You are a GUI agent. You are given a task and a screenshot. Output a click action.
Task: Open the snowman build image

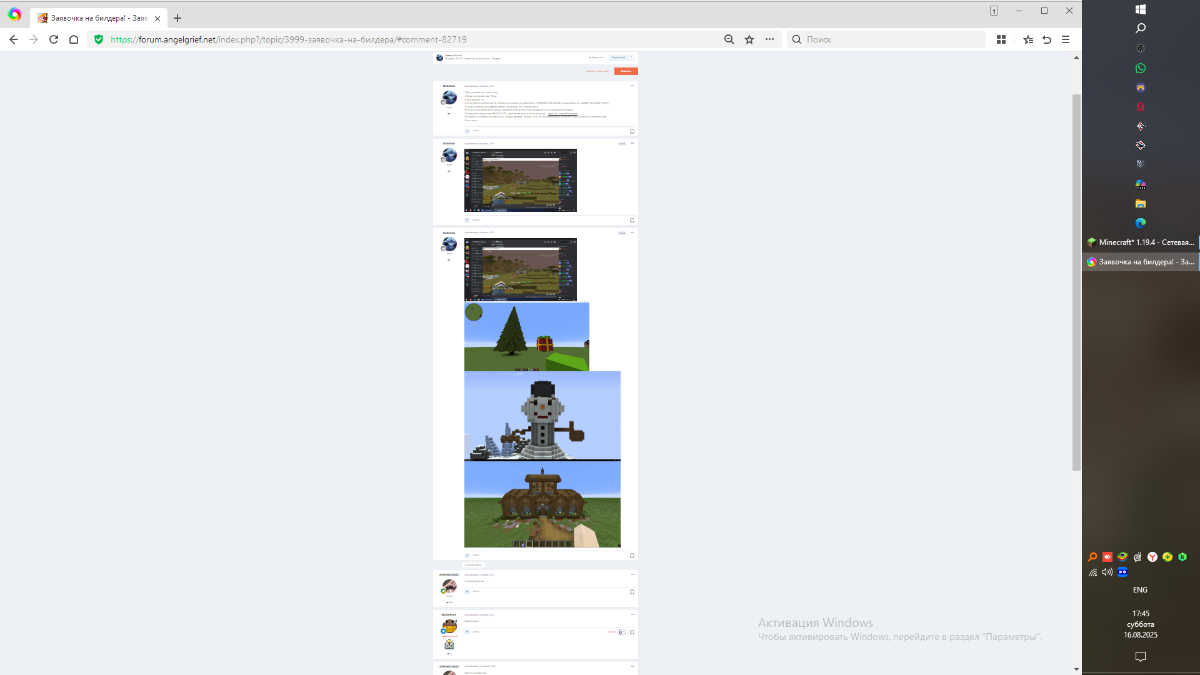click(x=542, y=415)
